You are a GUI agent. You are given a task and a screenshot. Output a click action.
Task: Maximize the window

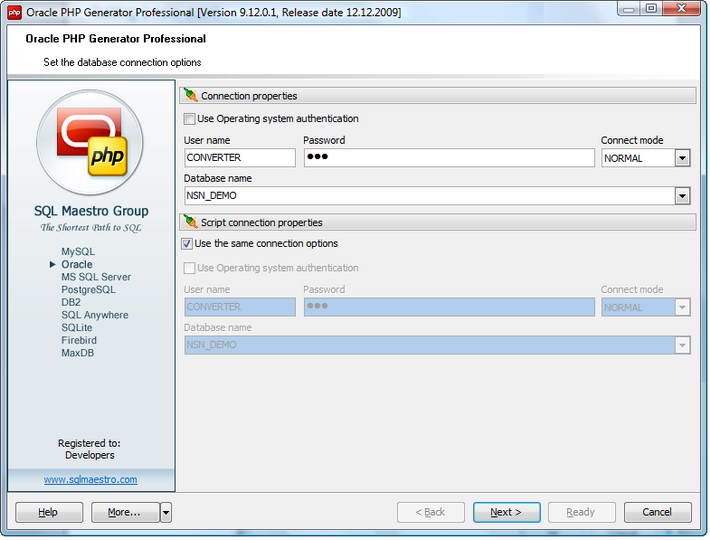tap(651, 9)
